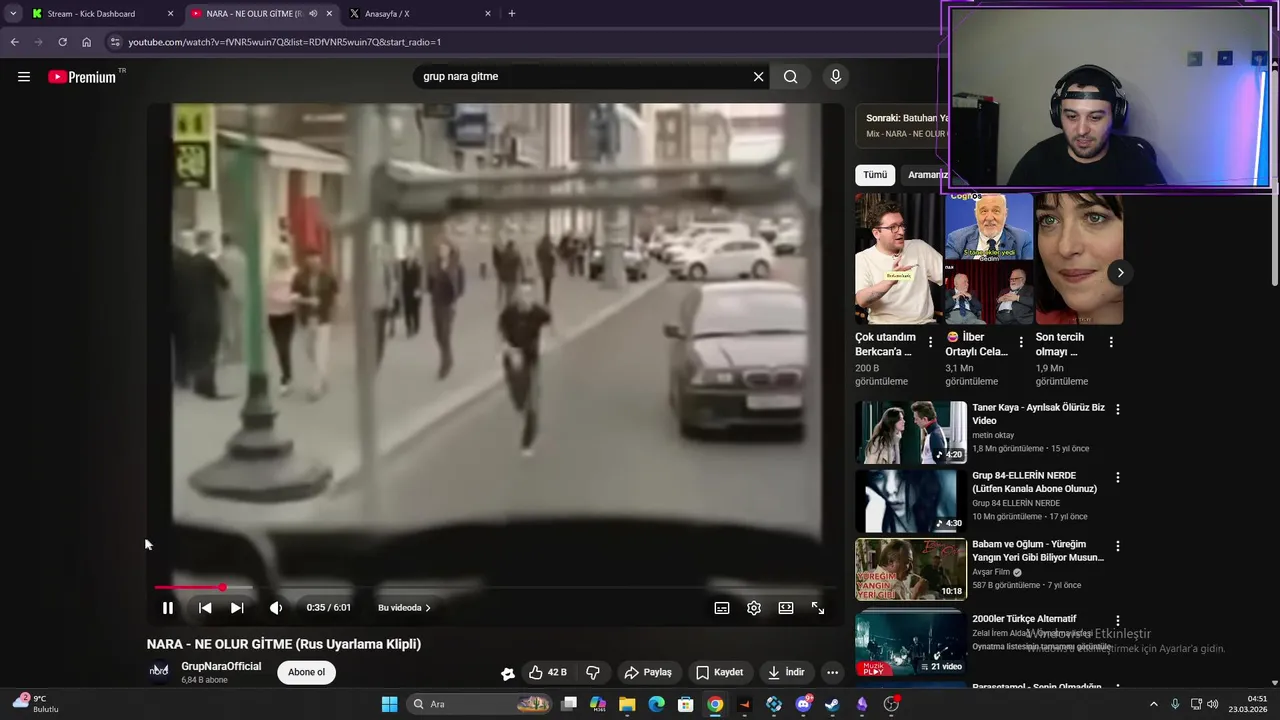Select the 'Tümü' filter chip
This screenshot has width=1280, height=720.
pyautogui.click(x=875, y=175)
